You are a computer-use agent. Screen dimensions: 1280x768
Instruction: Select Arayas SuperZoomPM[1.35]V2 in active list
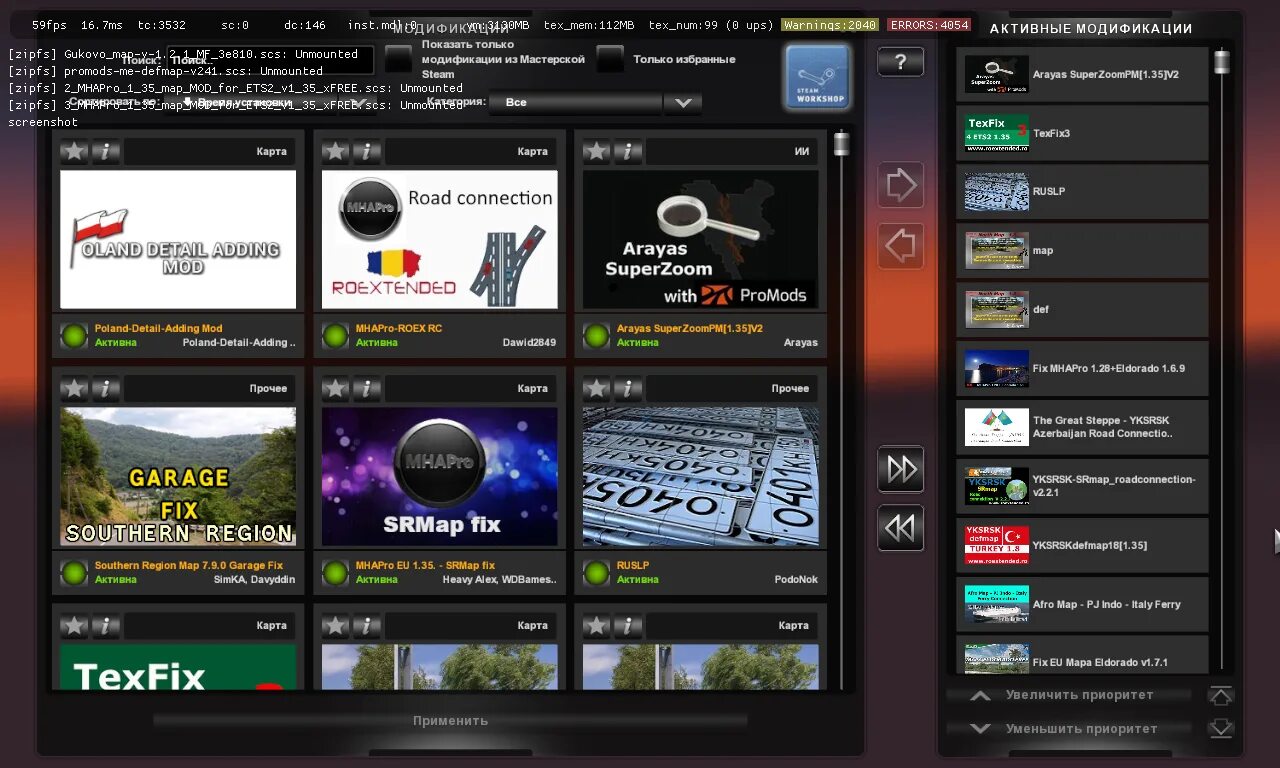1082,74
